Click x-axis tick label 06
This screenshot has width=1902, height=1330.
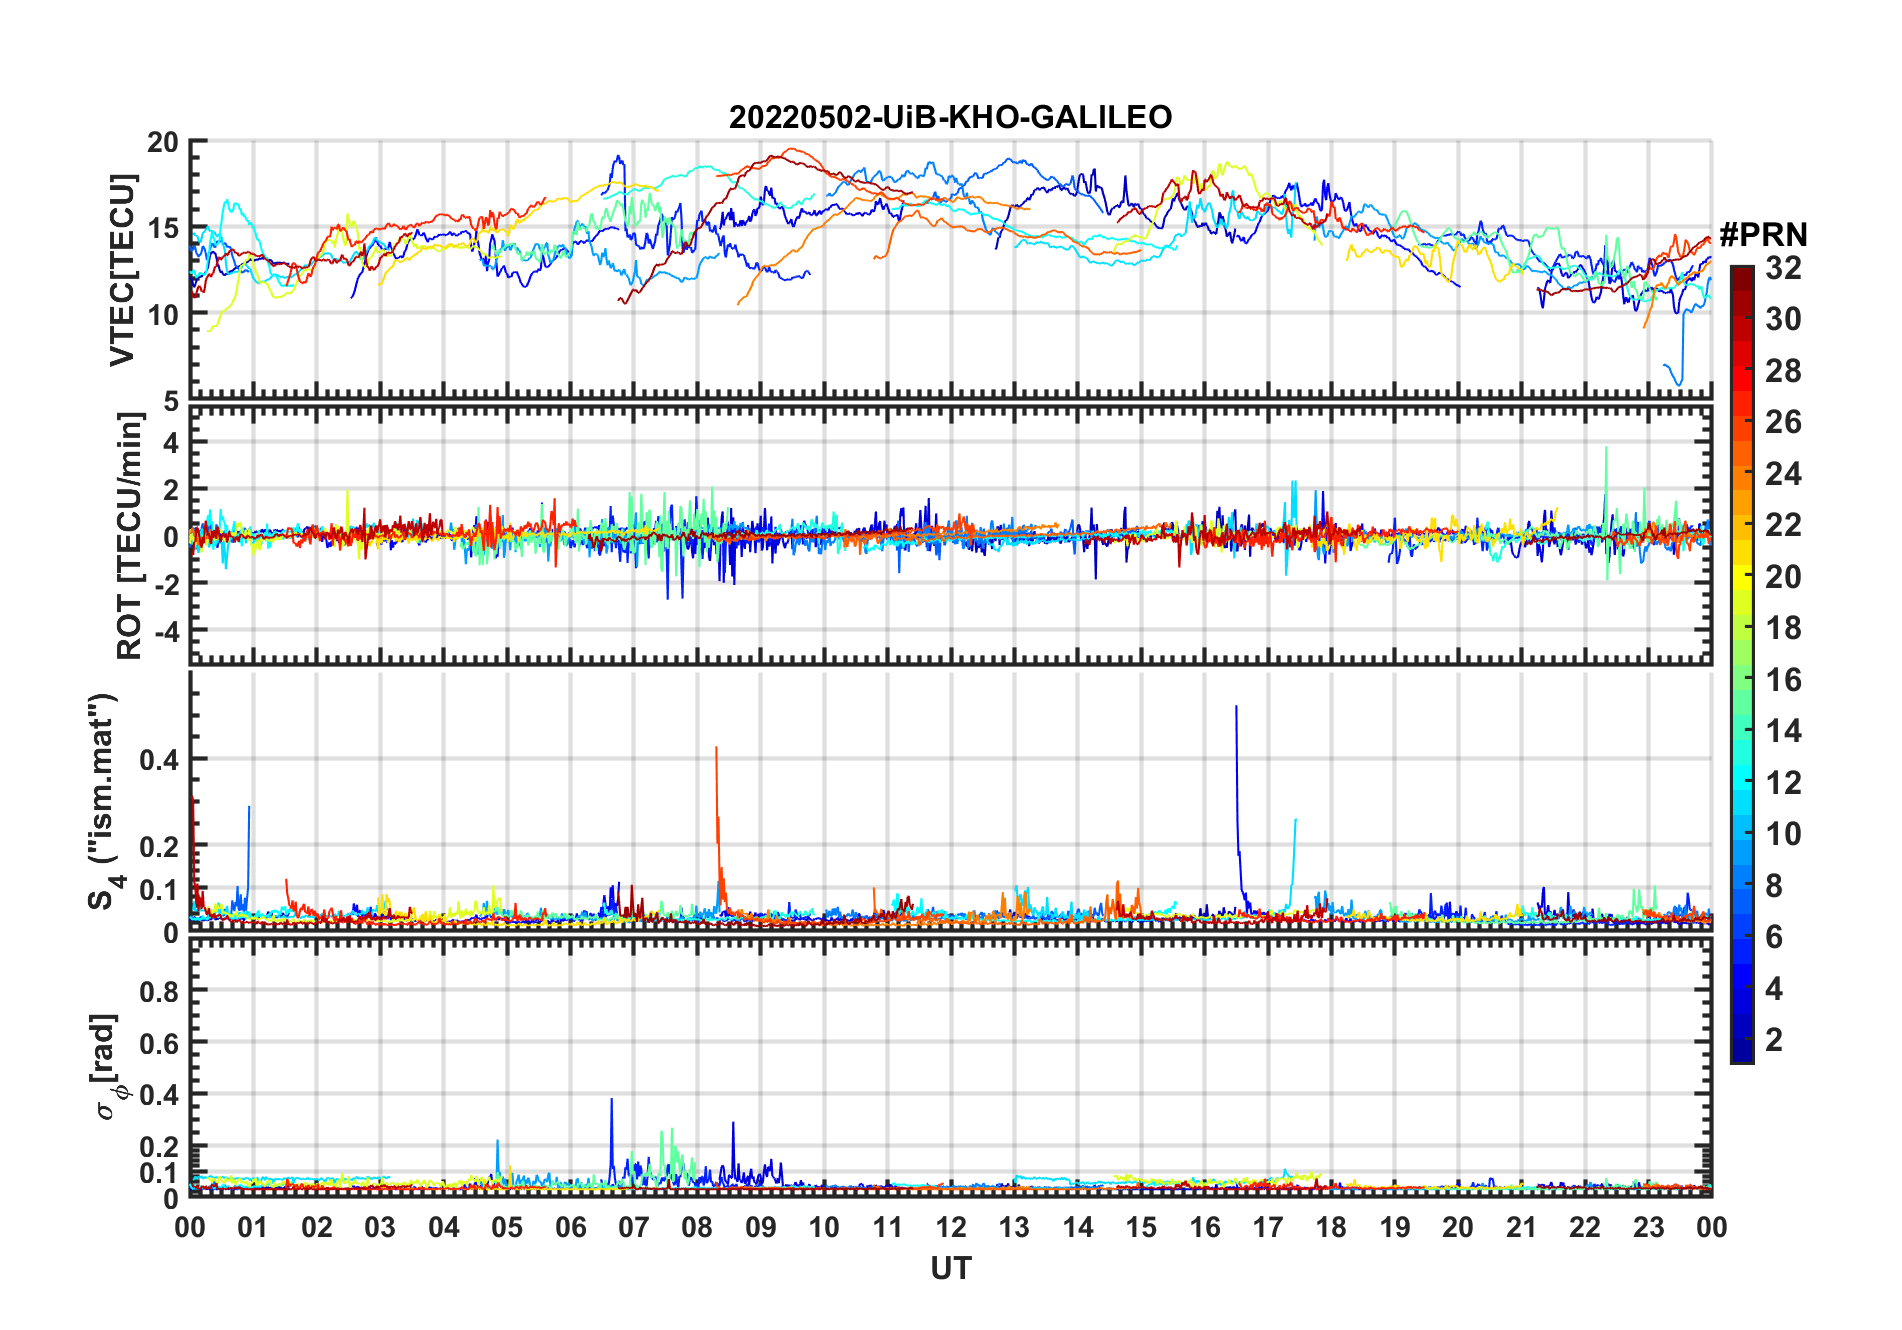pos(570,1228)
